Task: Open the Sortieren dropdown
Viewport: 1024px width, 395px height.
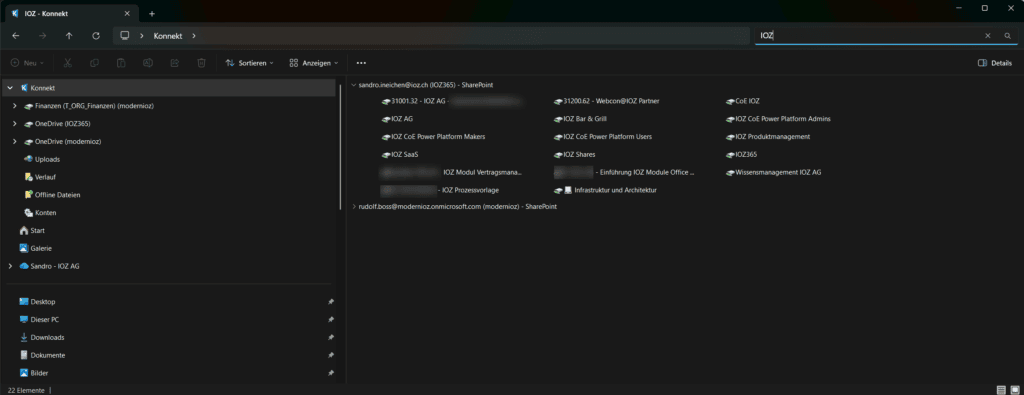Action: (x=249, y=63)
